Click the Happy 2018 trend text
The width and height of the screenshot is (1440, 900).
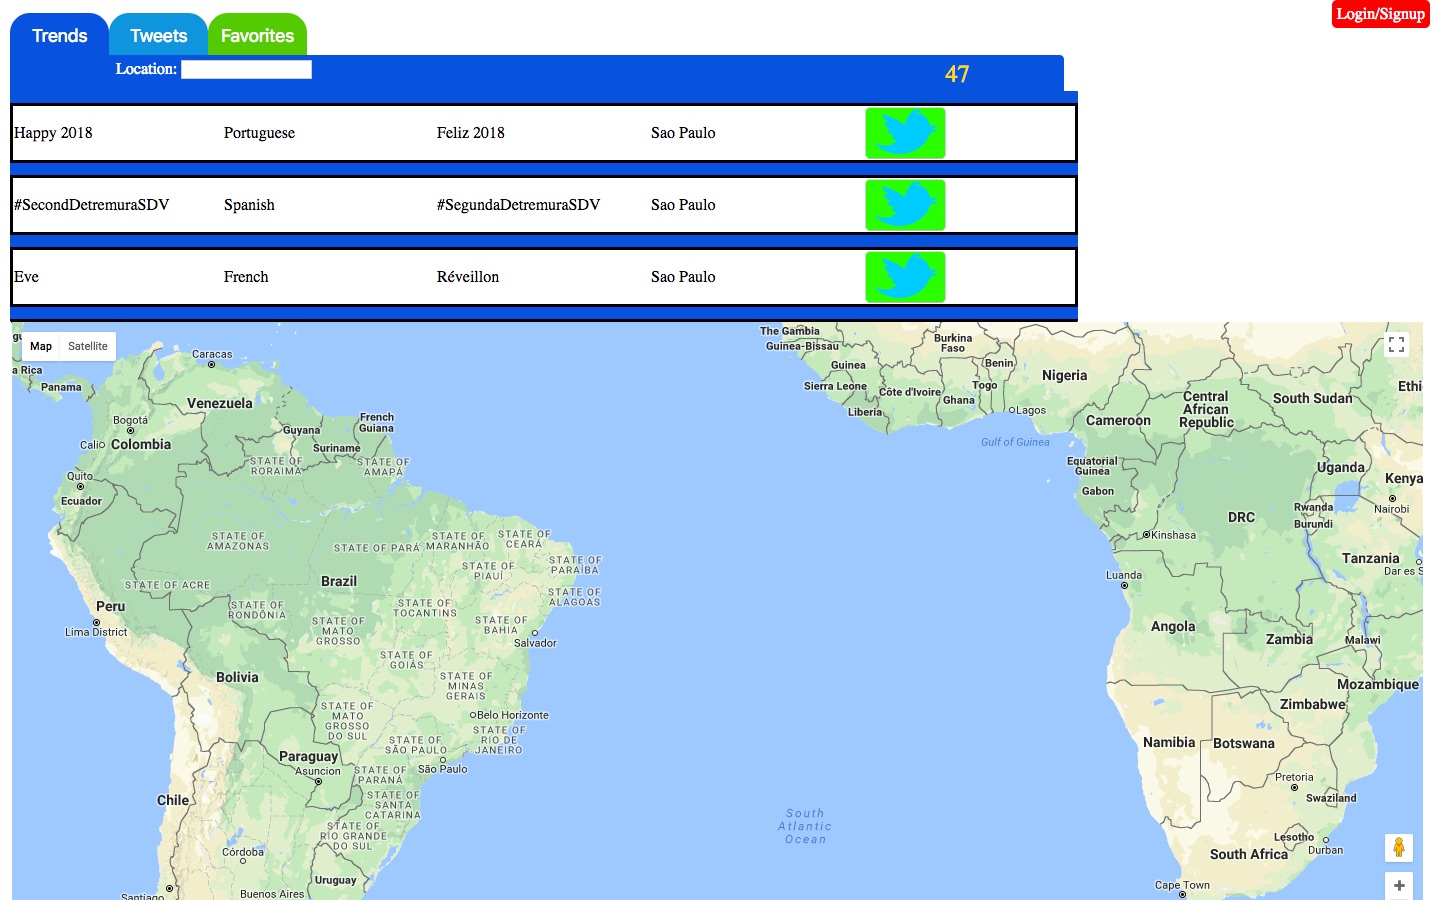click(x=53, y=133)
